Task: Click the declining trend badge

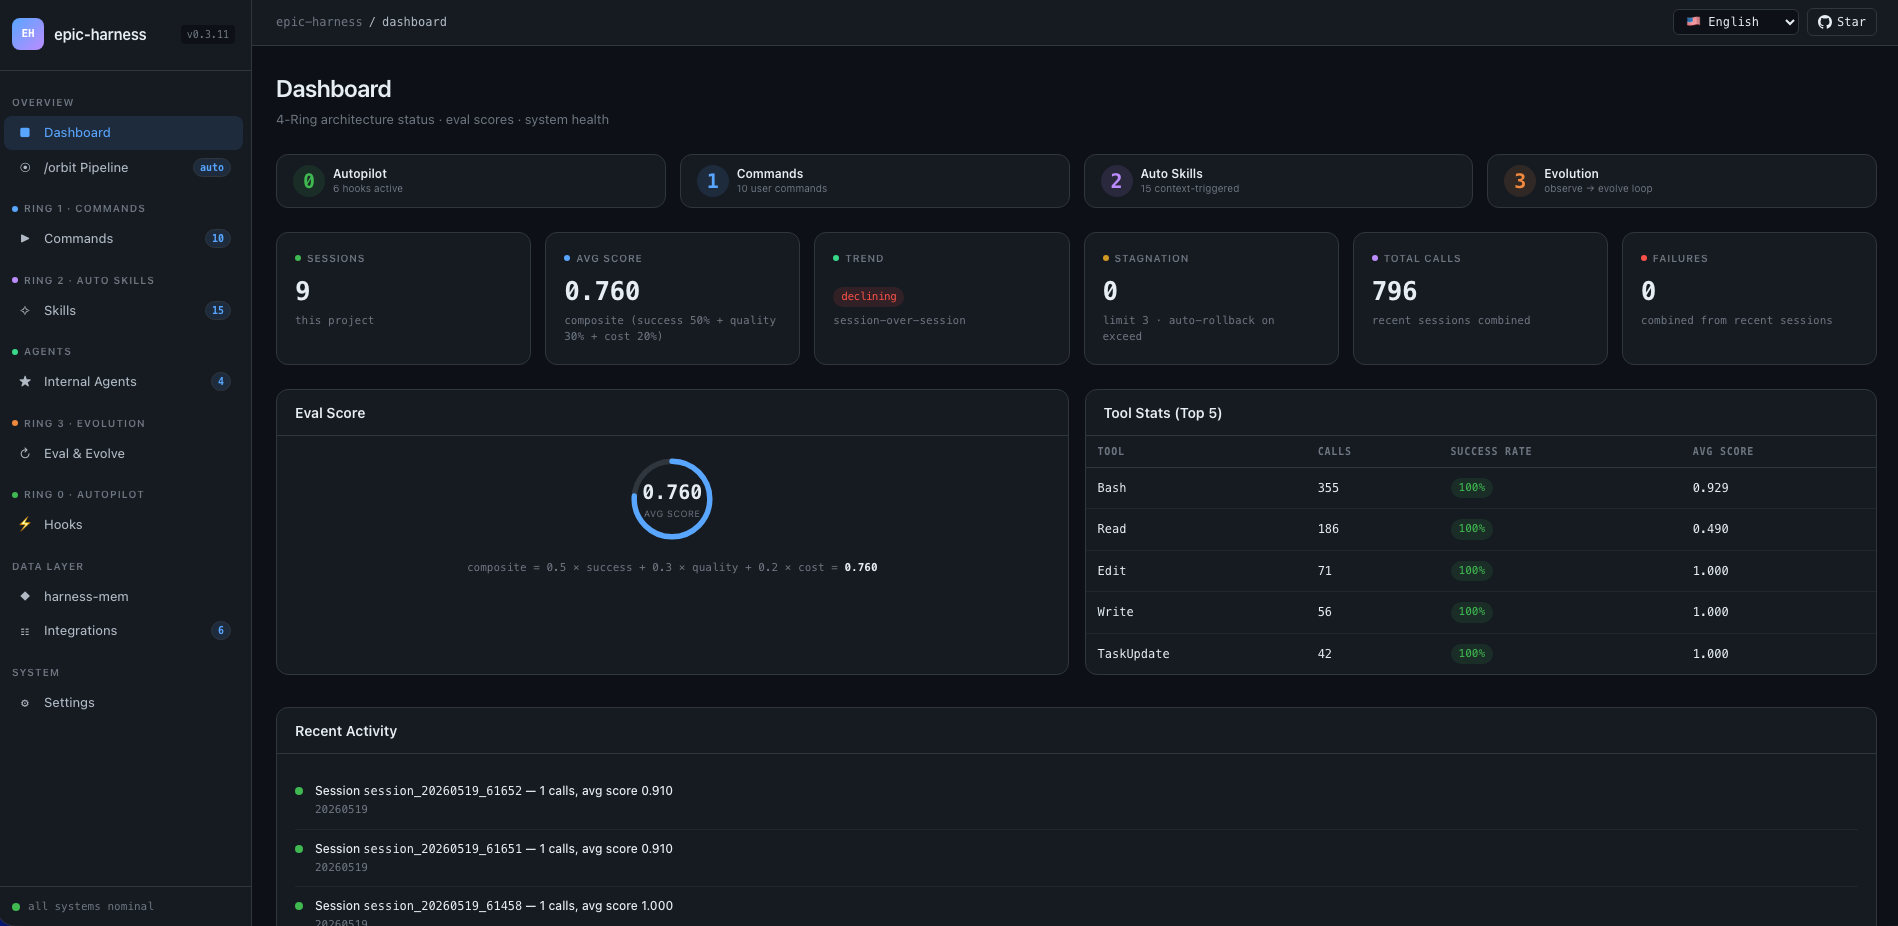Action: click(x=869, y=297)
